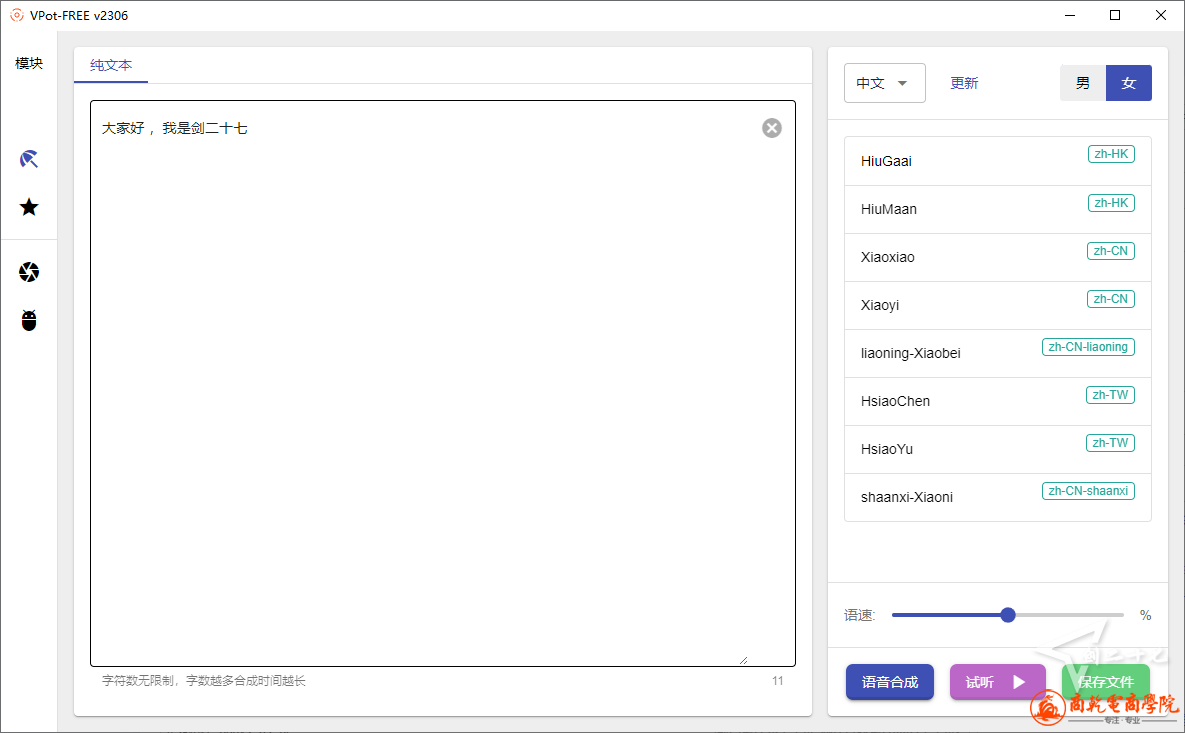Click the 保存文件 save file button
Screen dimensions: 1185x733
[1105, 682]
